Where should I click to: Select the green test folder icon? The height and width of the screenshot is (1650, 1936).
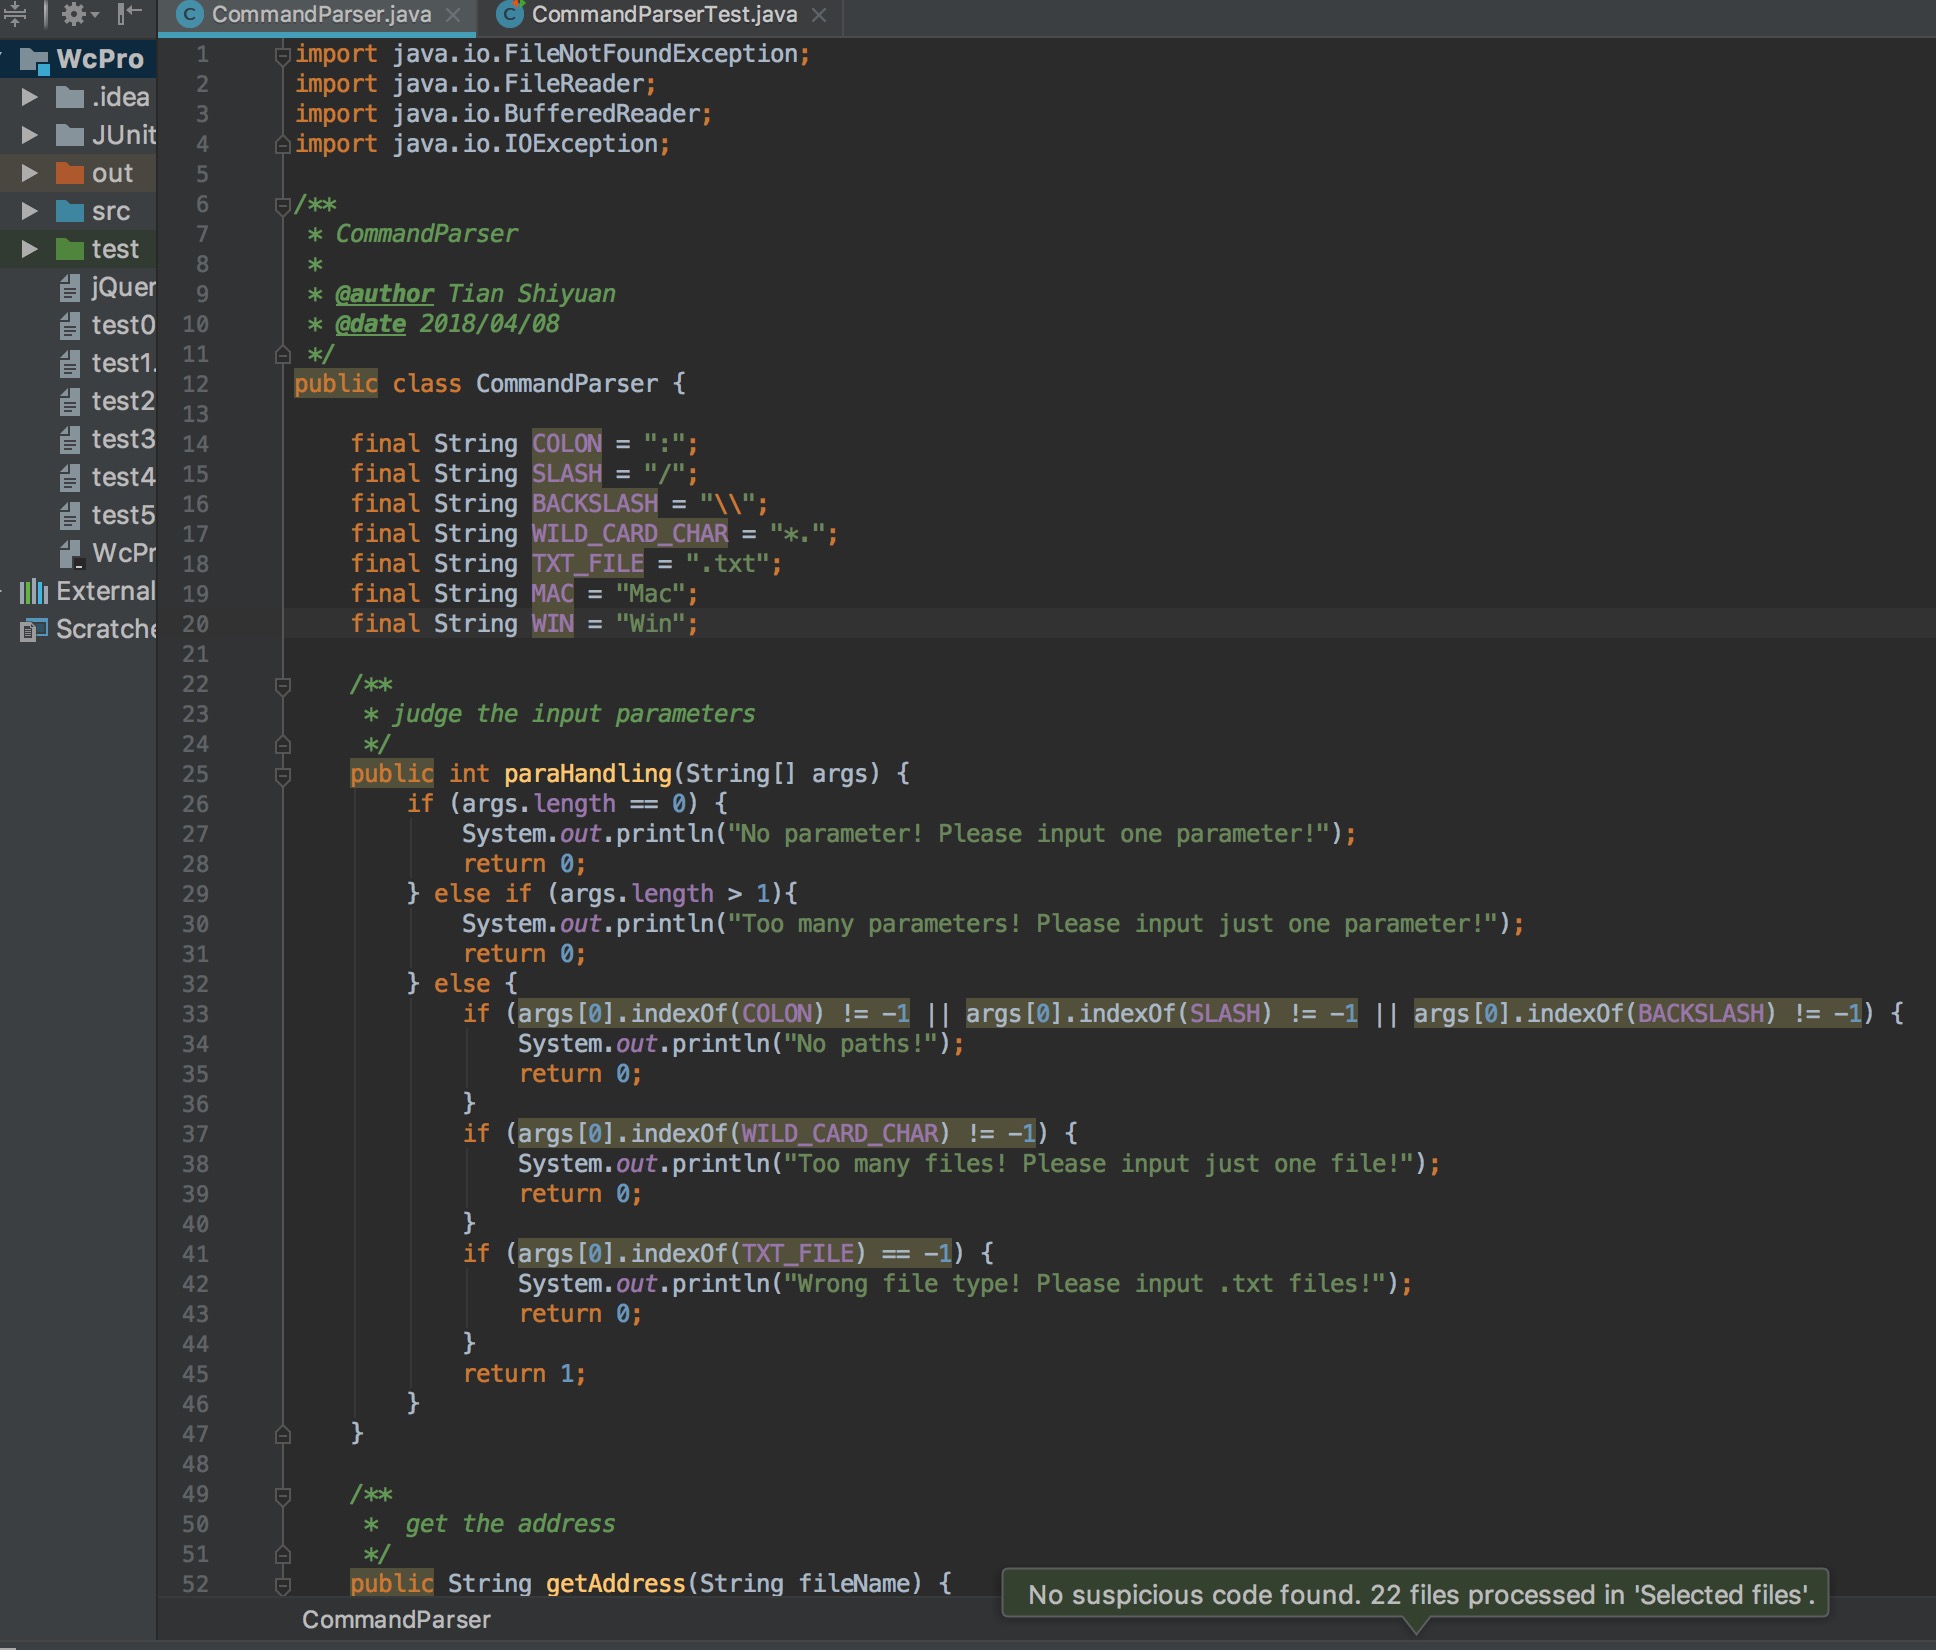point(70,249)
